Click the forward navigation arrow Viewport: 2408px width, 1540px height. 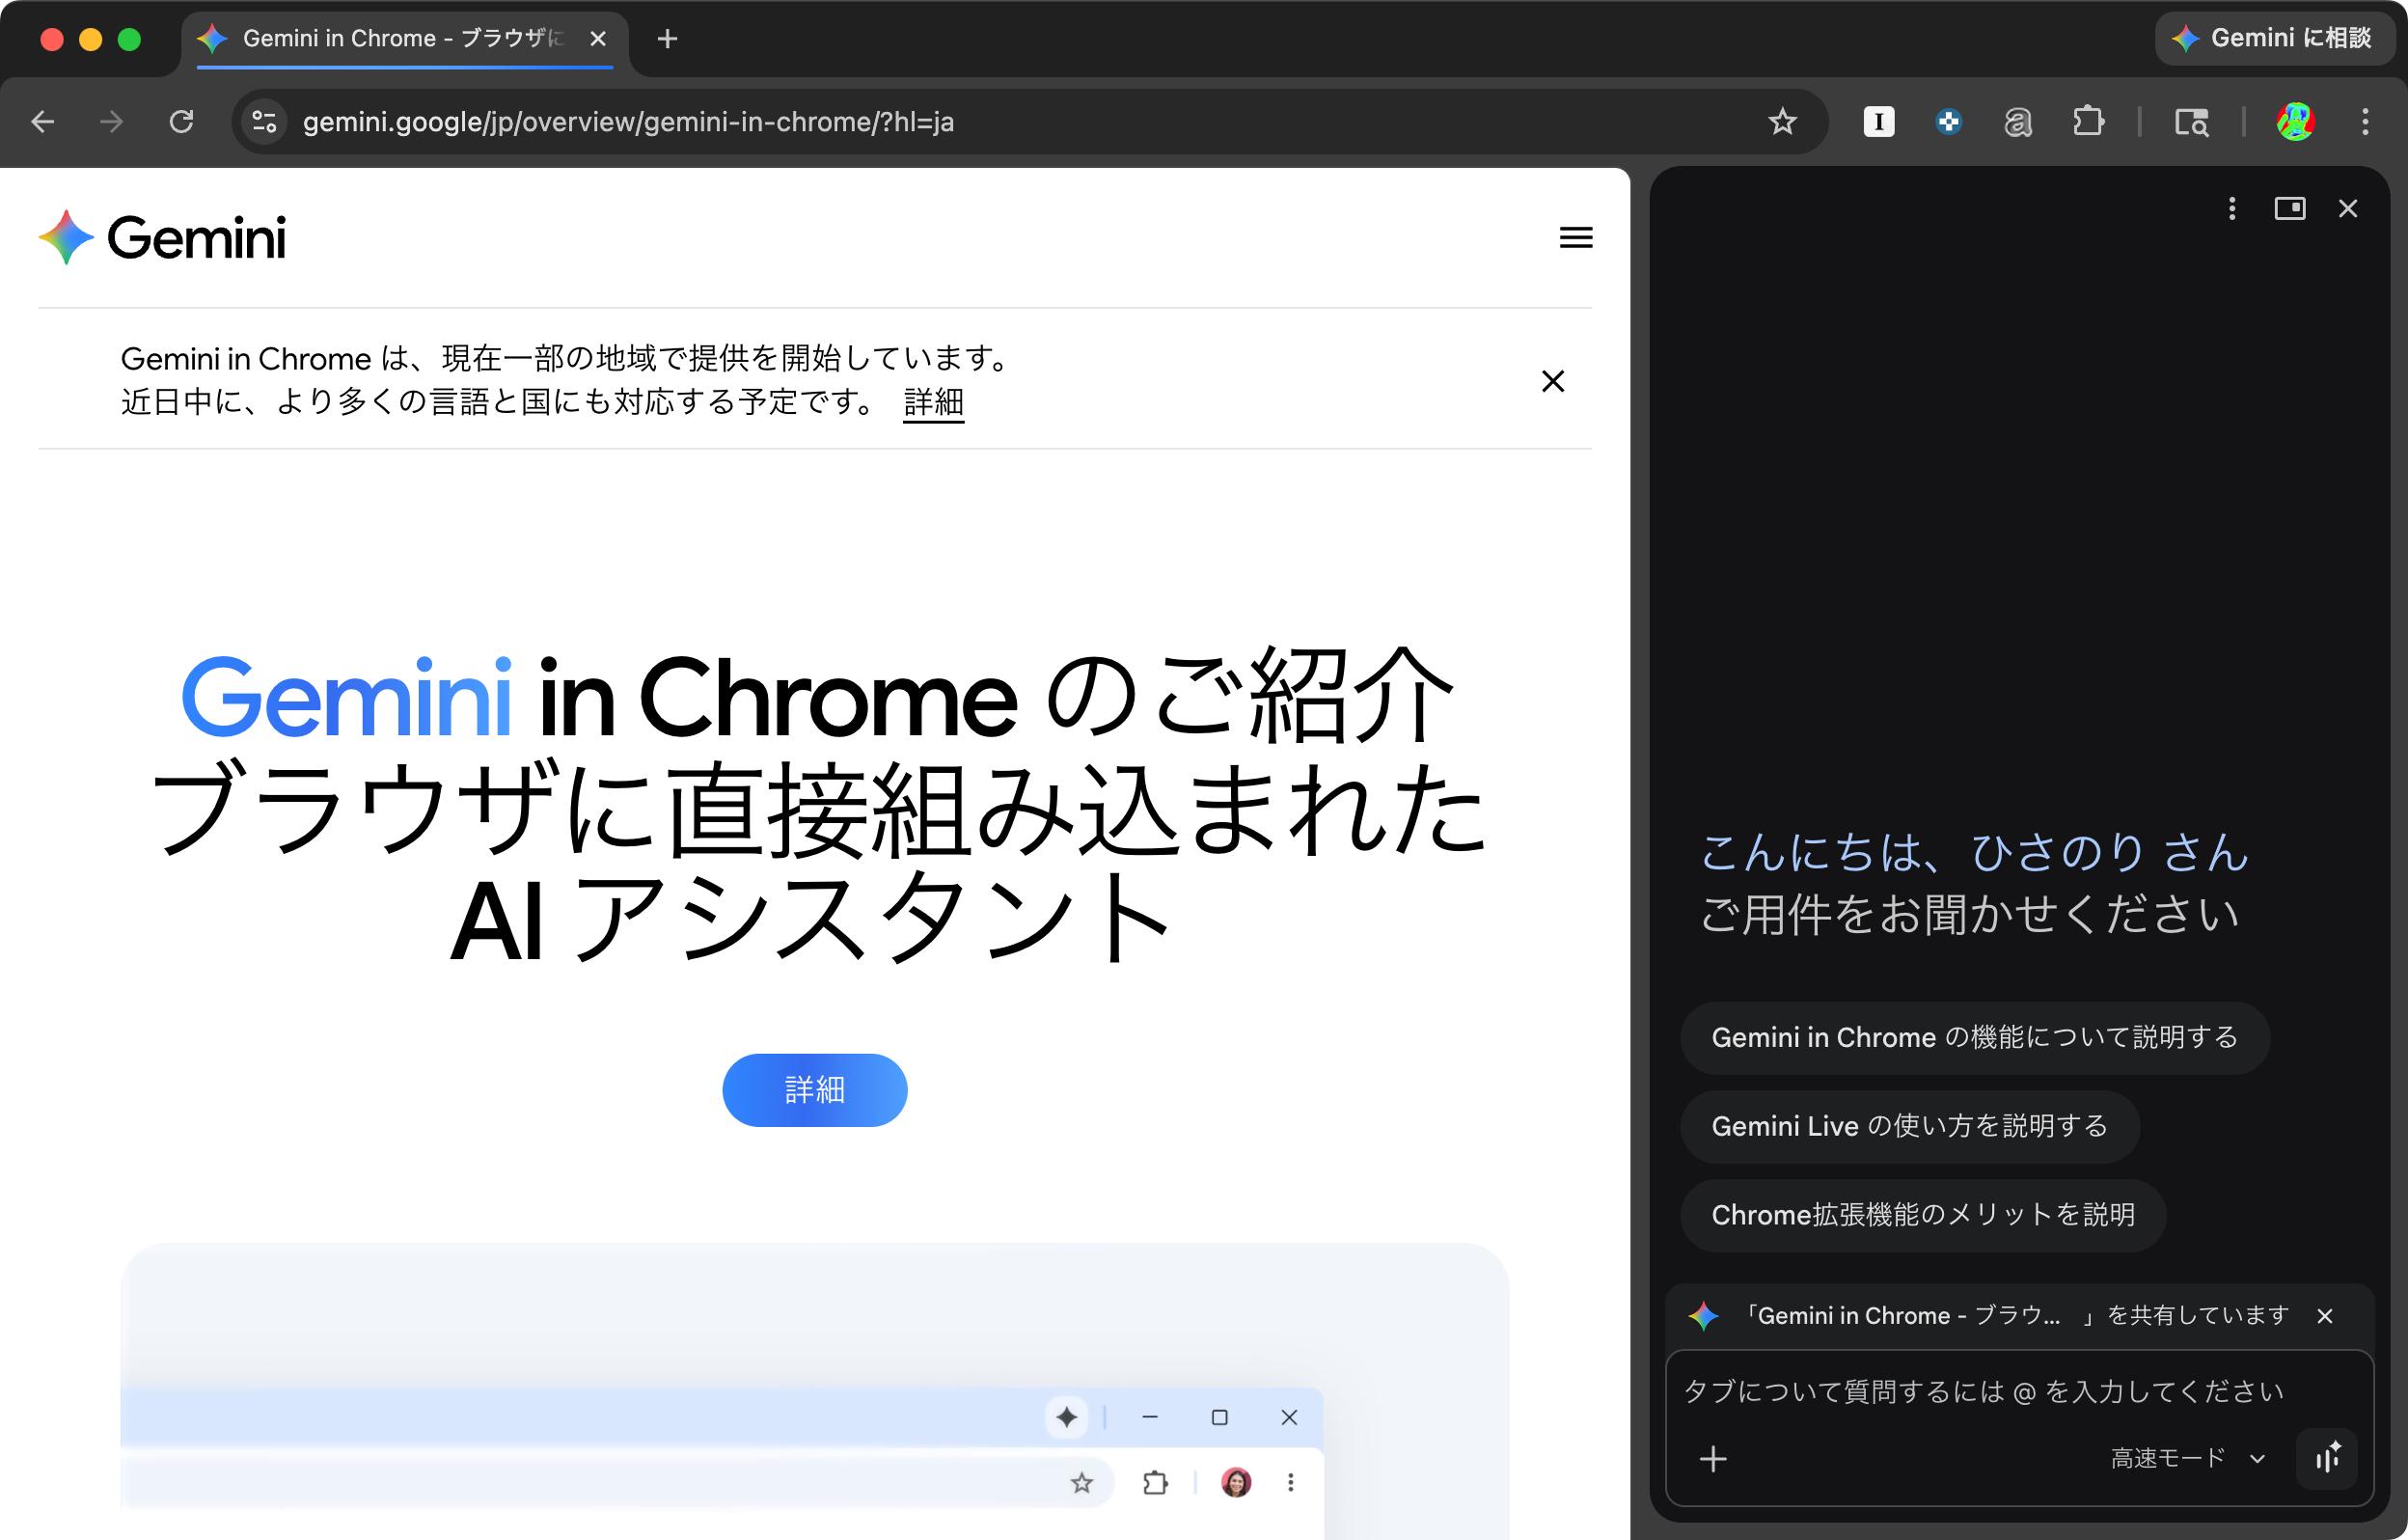(x=111, y=122)
